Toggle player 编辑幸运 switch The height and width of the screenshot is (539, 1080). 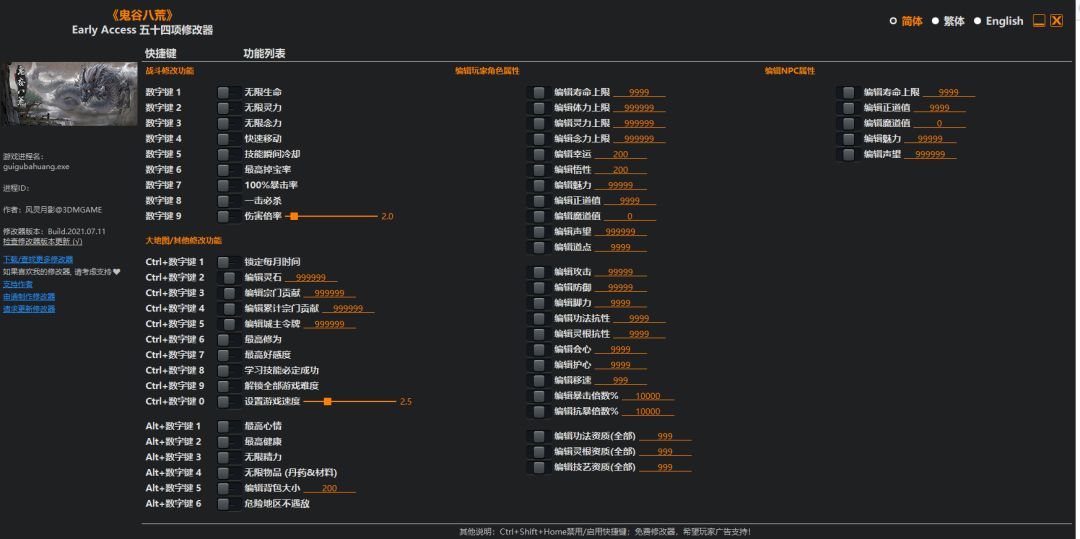point(539,154)
